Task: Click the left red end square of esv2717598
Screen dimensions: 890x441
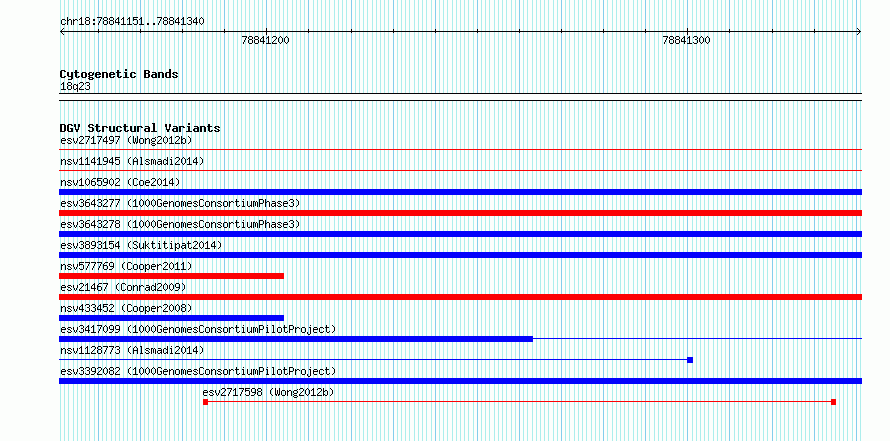Action: pos(205,402)
